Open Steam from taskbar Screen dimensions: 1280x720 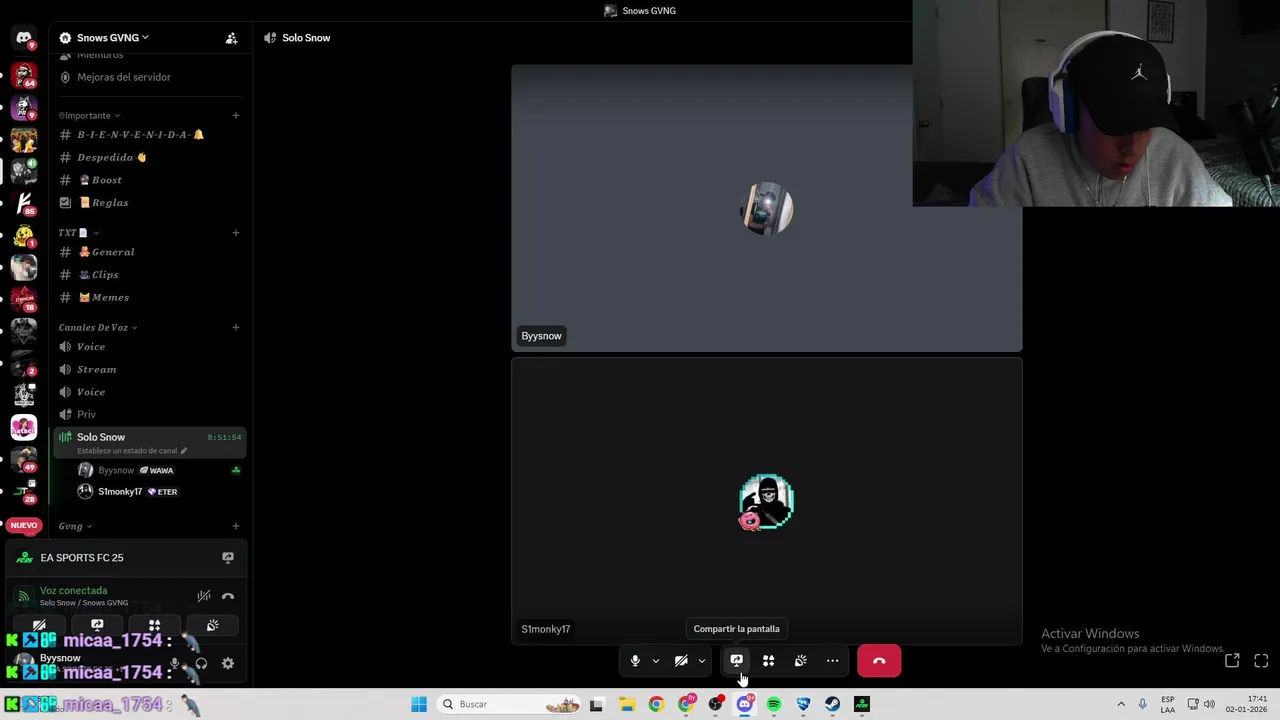click(x=832, y=704)
